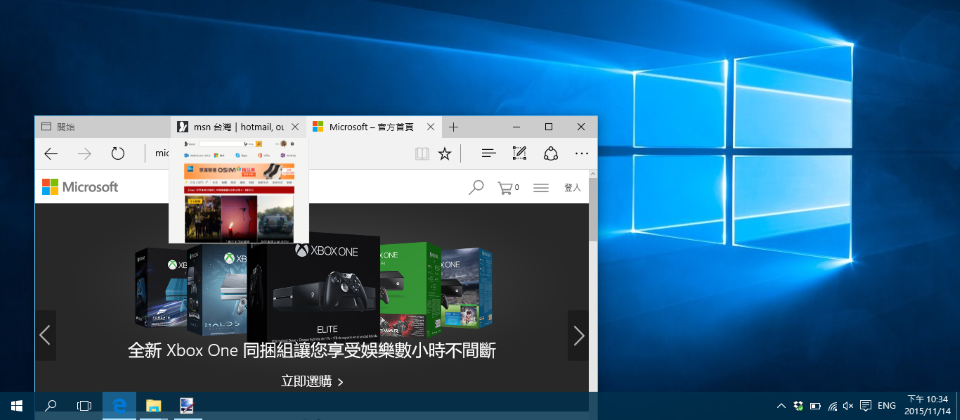Make a Web Note pen icon
Image resolution: width=960 pixels, height=420 pixels.
(520, 154)
